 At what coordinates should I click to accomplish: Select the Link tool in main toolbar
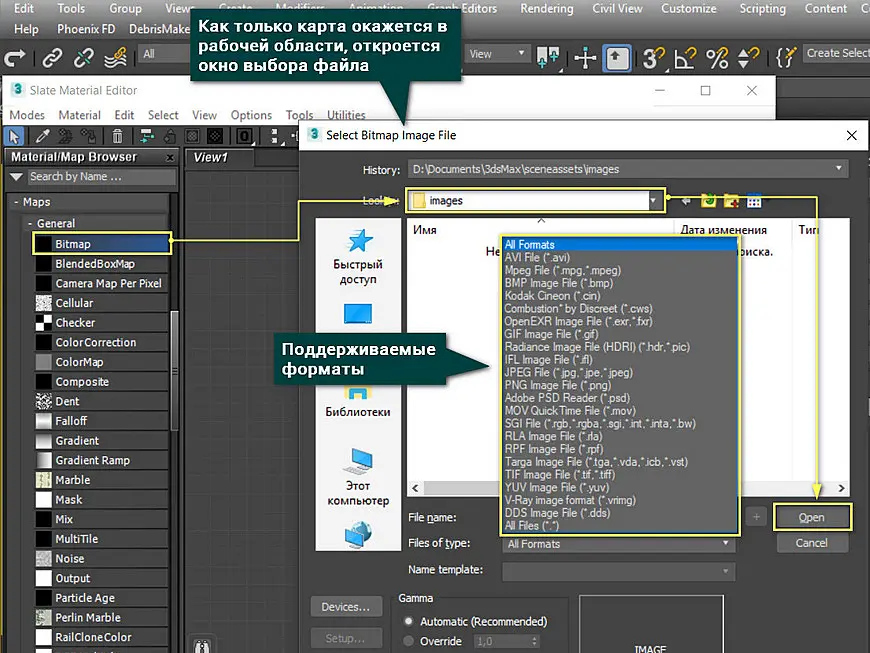52,57
